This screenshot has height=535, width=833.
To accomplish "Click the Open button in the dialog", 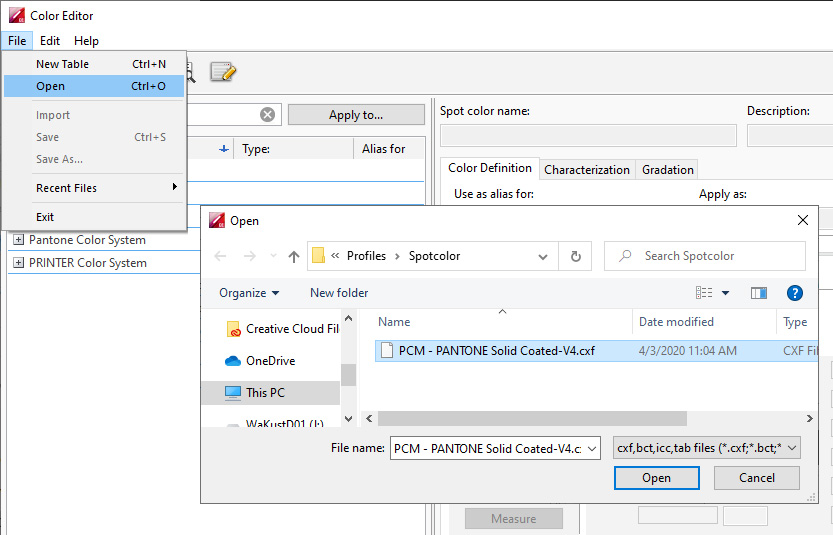I will click(x=657, y=478).
